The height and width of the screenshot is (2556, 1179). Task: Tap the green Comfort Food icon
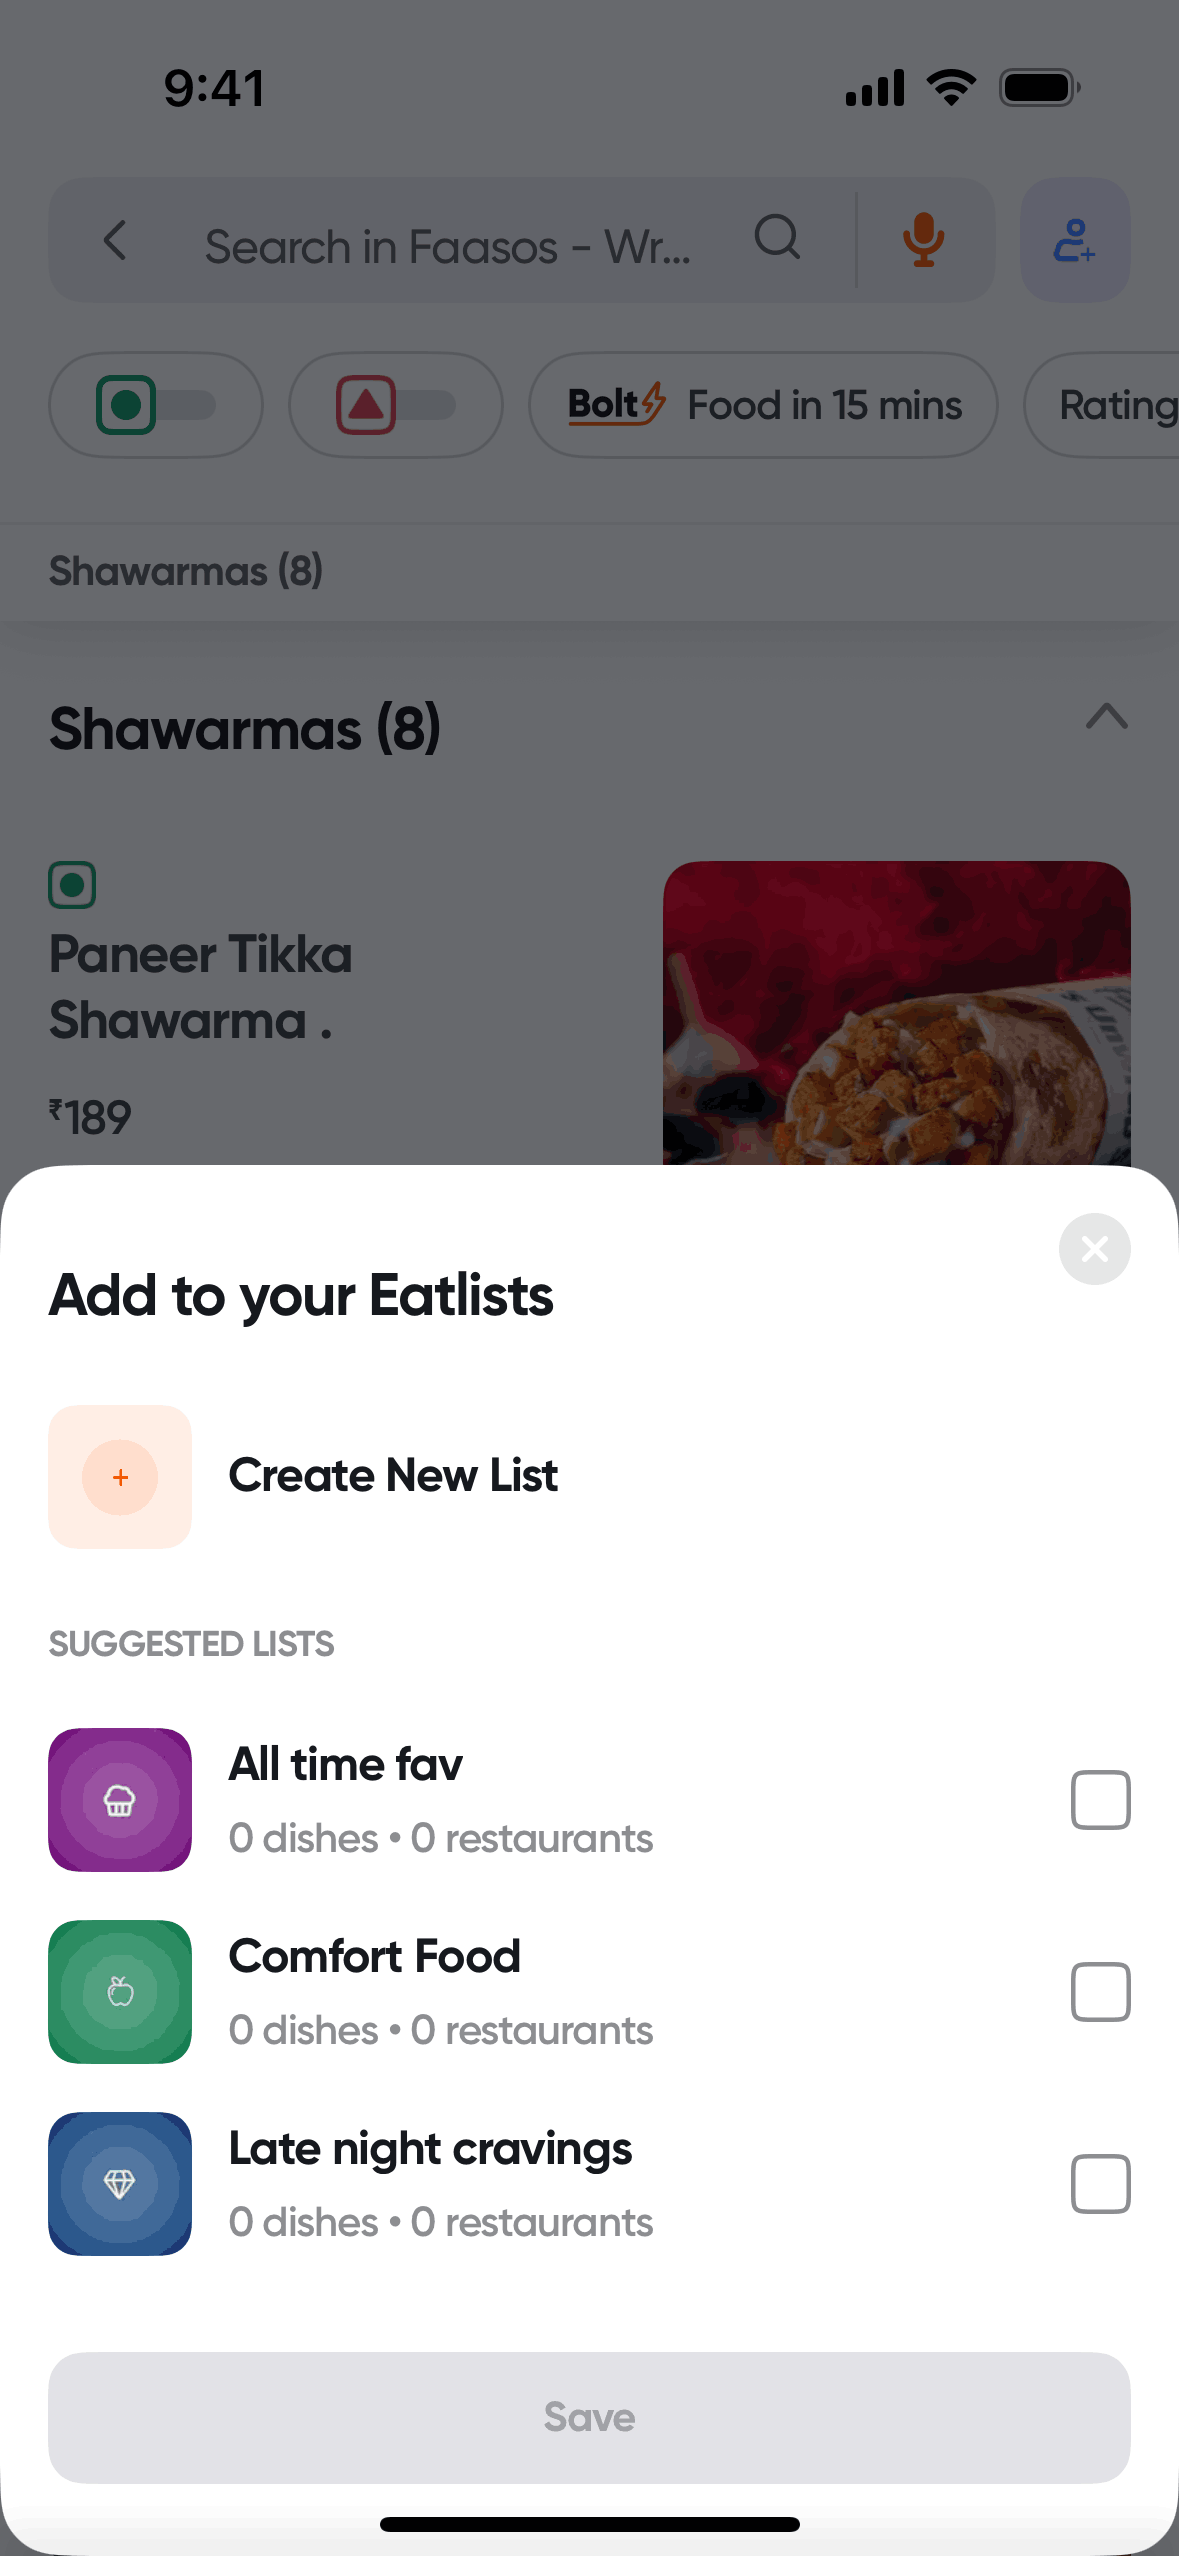pyautogui.click(x=120, y=1991)
